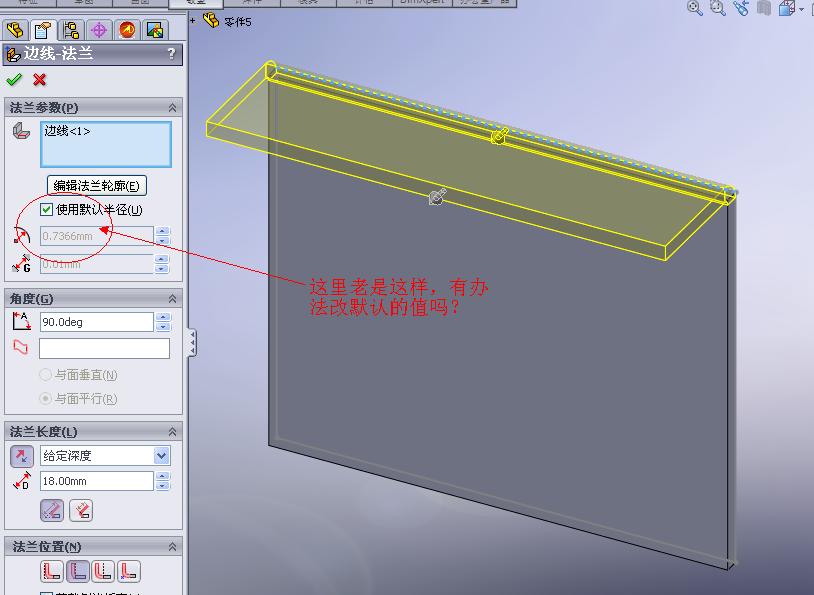Select Outer Virtual Sharp length option
The image size is (814, 595).
tap(52, 510)
